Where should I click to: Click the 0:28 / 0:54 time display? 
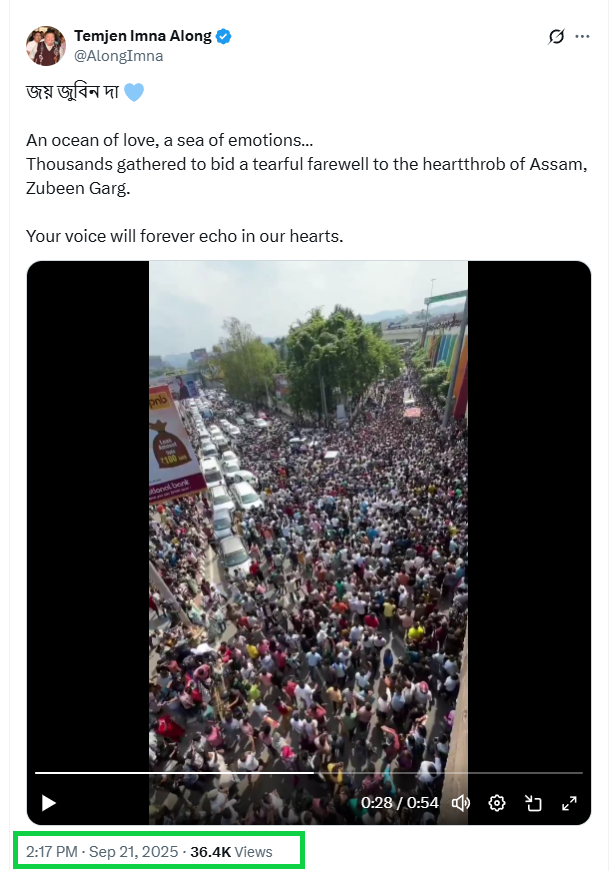(x=400, y=802)
